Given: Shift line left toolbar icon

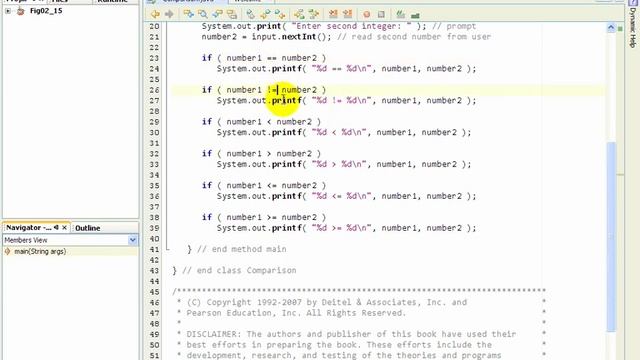Looking at the screenshot, I should tap(333, 14).
